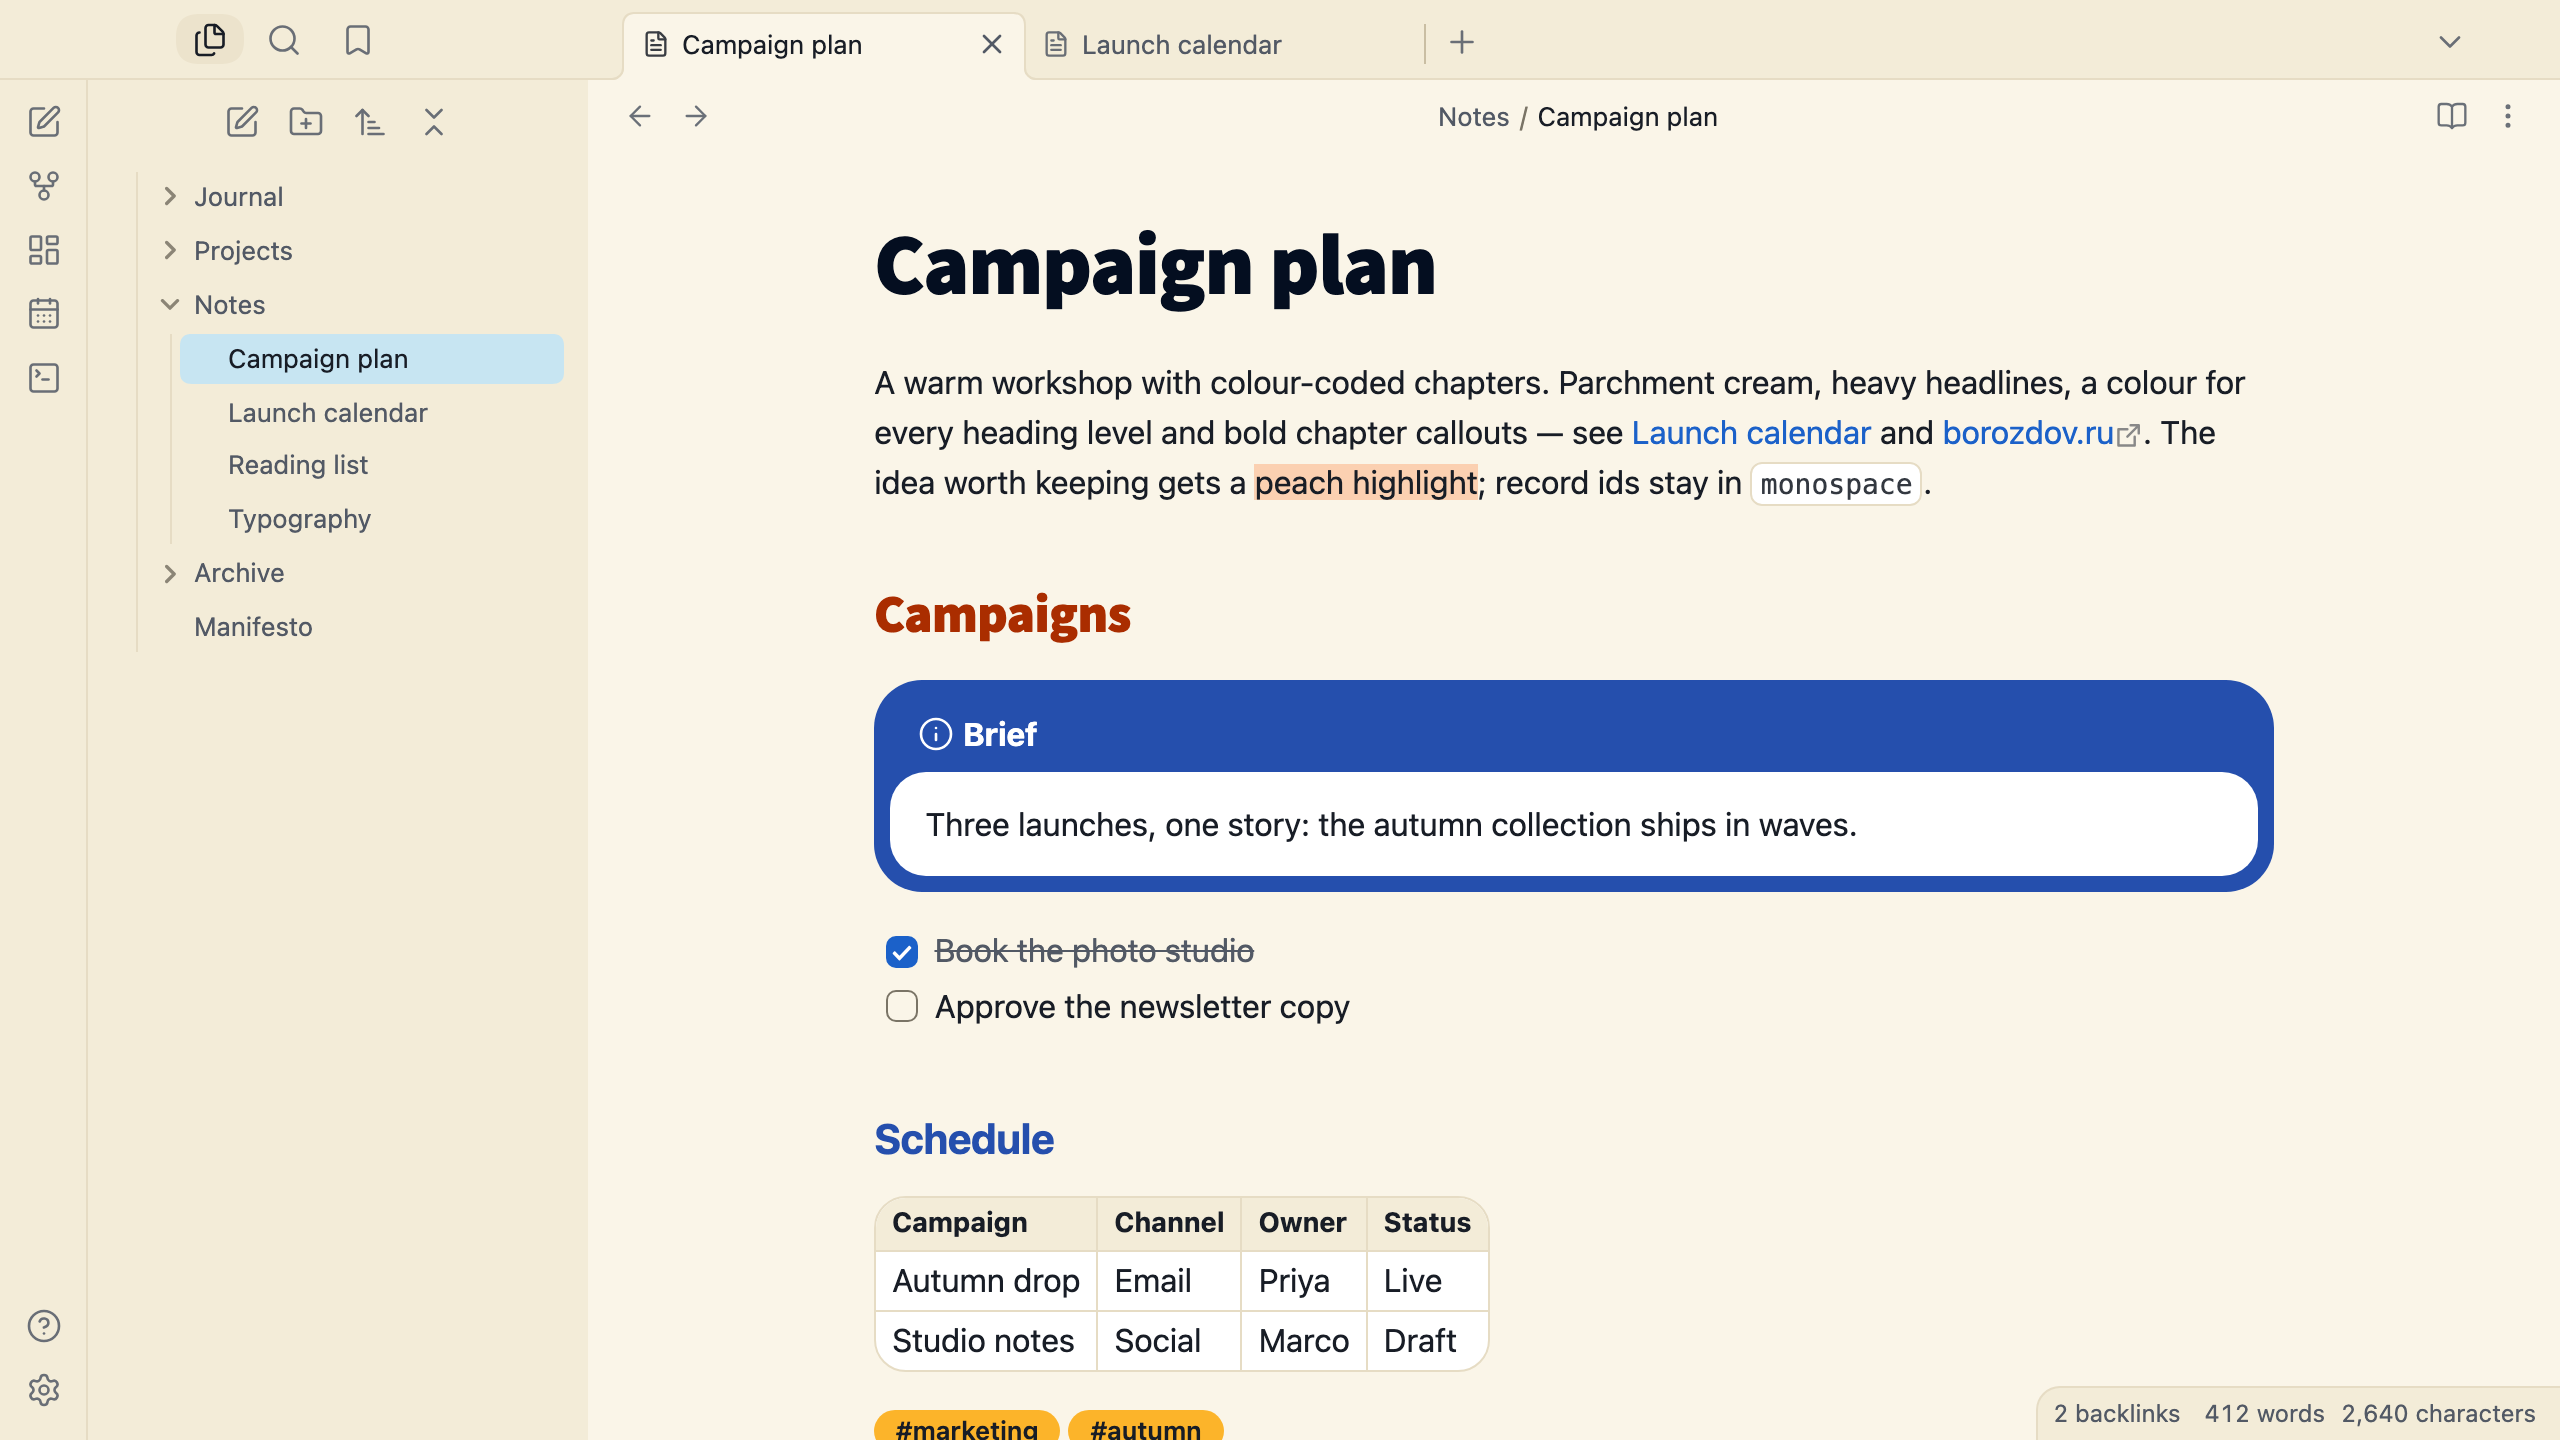The height and width of the screenshot is (1440, 2560).
Task: Open command palette terminal icon
Action: pos(44,378)
